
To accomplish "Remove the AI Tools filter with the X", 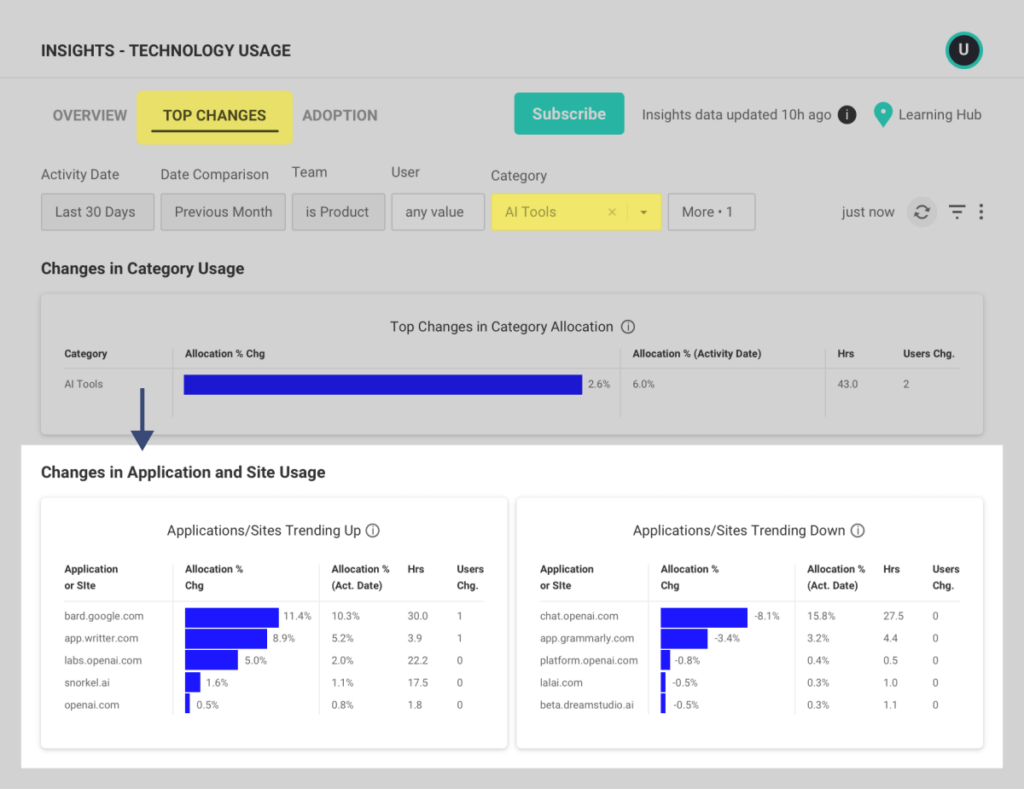I will pos(611,212).
